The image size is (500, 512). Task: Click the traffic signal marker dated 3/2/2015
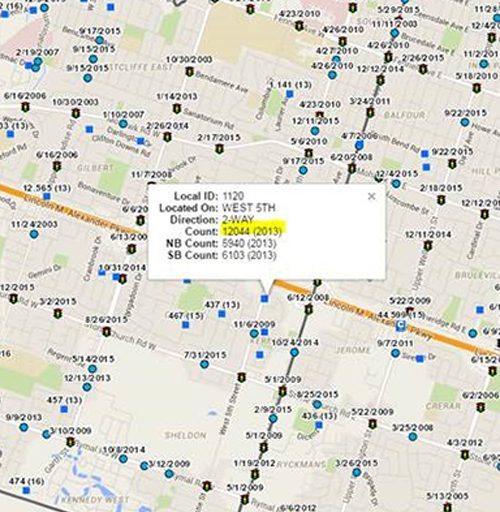[x=58, y=313]
